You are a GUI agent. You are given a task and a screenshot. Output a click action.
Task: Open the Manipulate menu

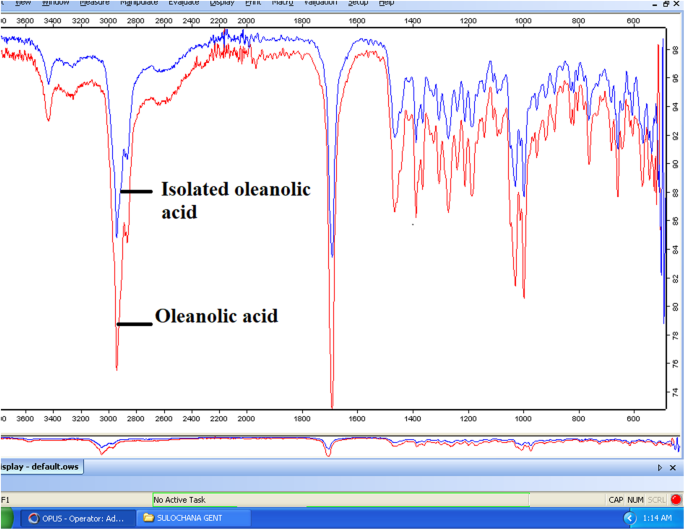(x=139, y=3)
